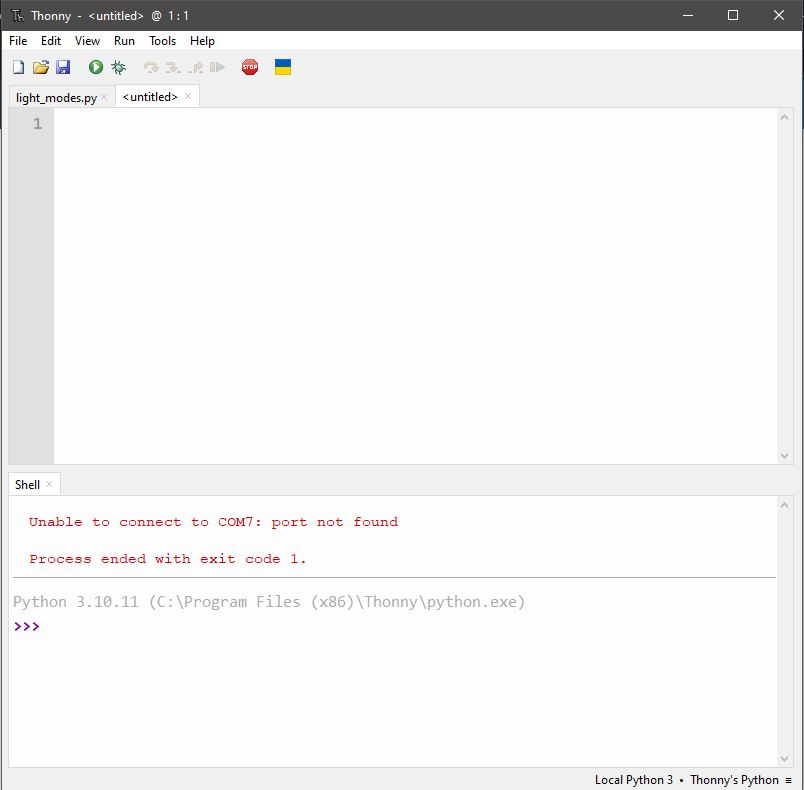
Task: Click the editor scrollbar down arrow
Action: pyautogui.click(x=784, y=456)
